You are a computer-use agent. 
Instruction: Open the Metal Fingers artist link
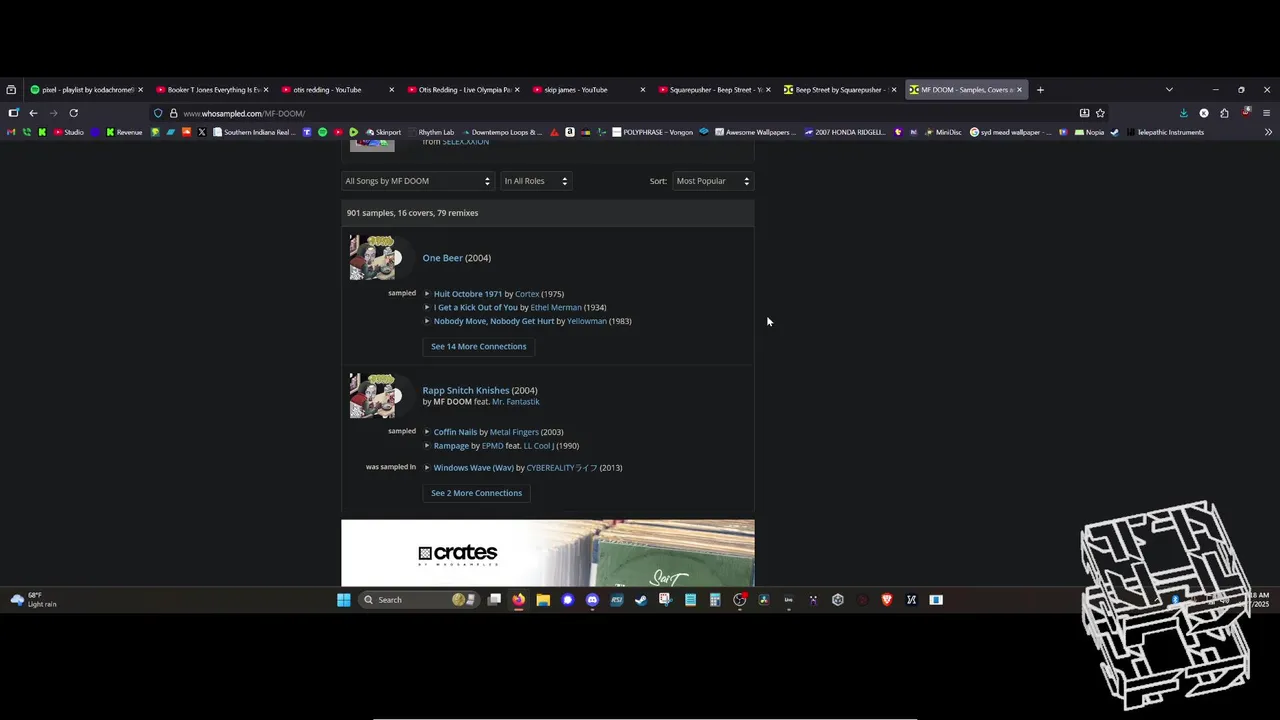click(x=514, y=432)
